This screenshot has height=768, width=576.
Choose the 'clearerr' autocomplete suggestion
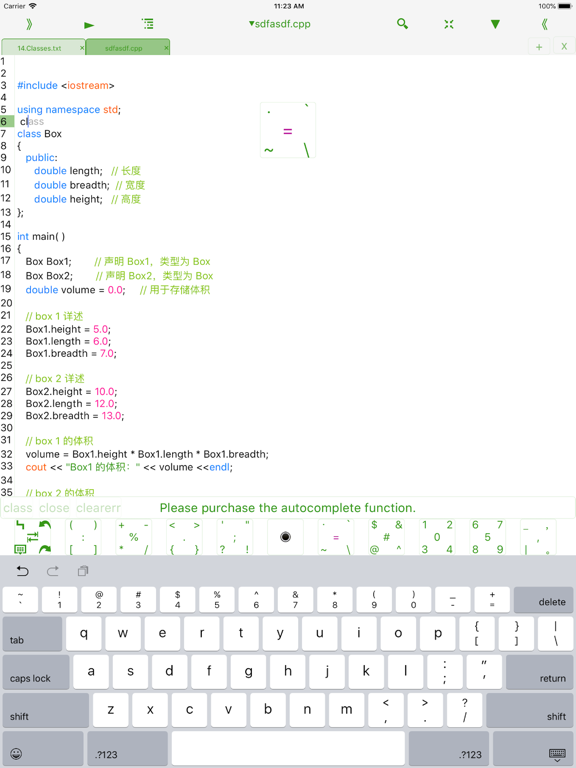pyautogui.click(x=98, y=508)
